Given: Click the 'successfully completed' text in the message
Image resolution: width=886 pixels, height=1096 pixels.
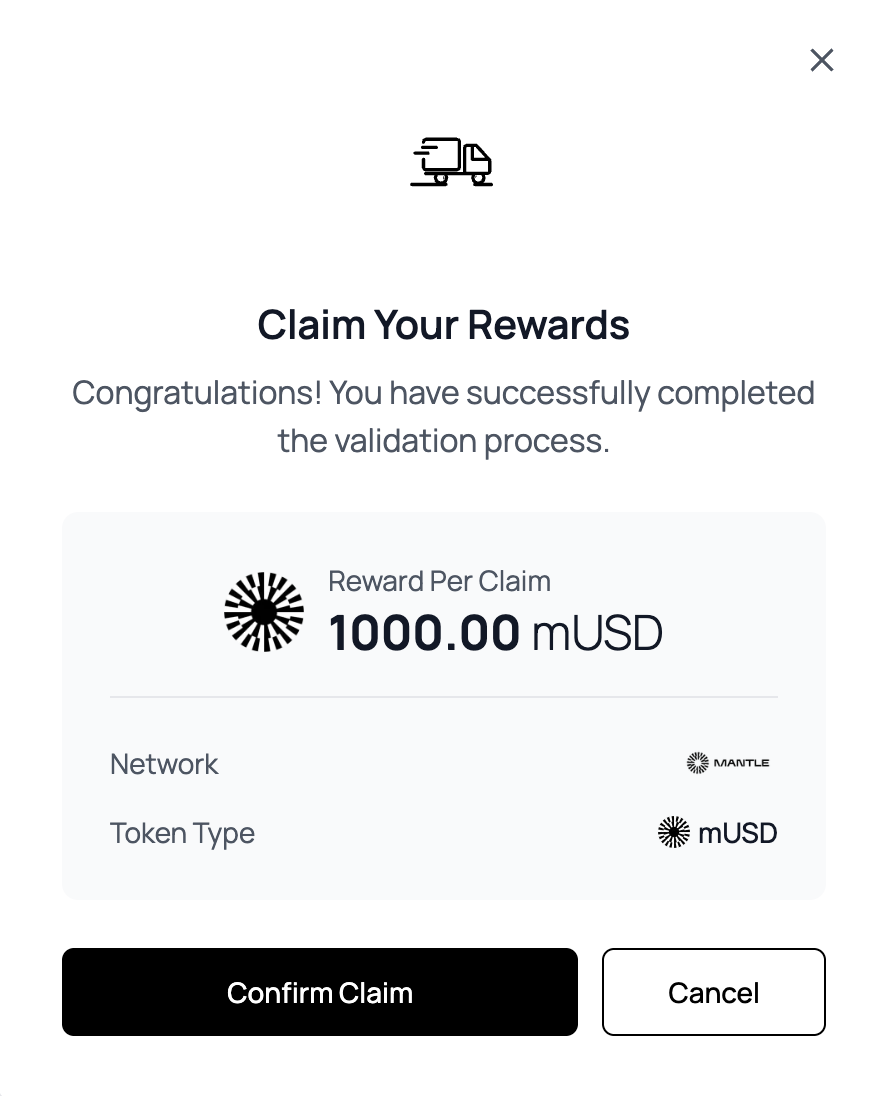Looking at the screenshot, I should 640,393.
